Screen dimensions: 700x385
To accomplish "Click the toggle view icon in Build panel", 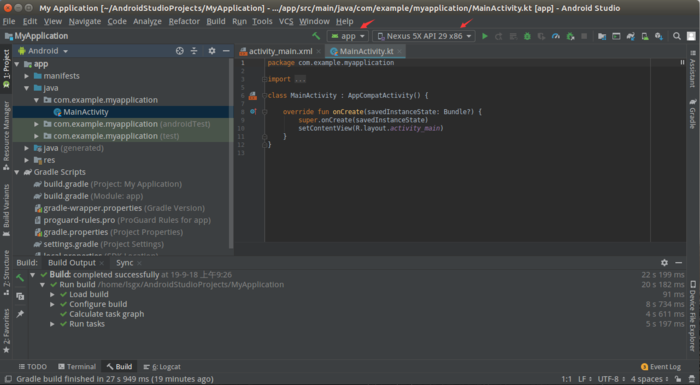I will [20, 296].
